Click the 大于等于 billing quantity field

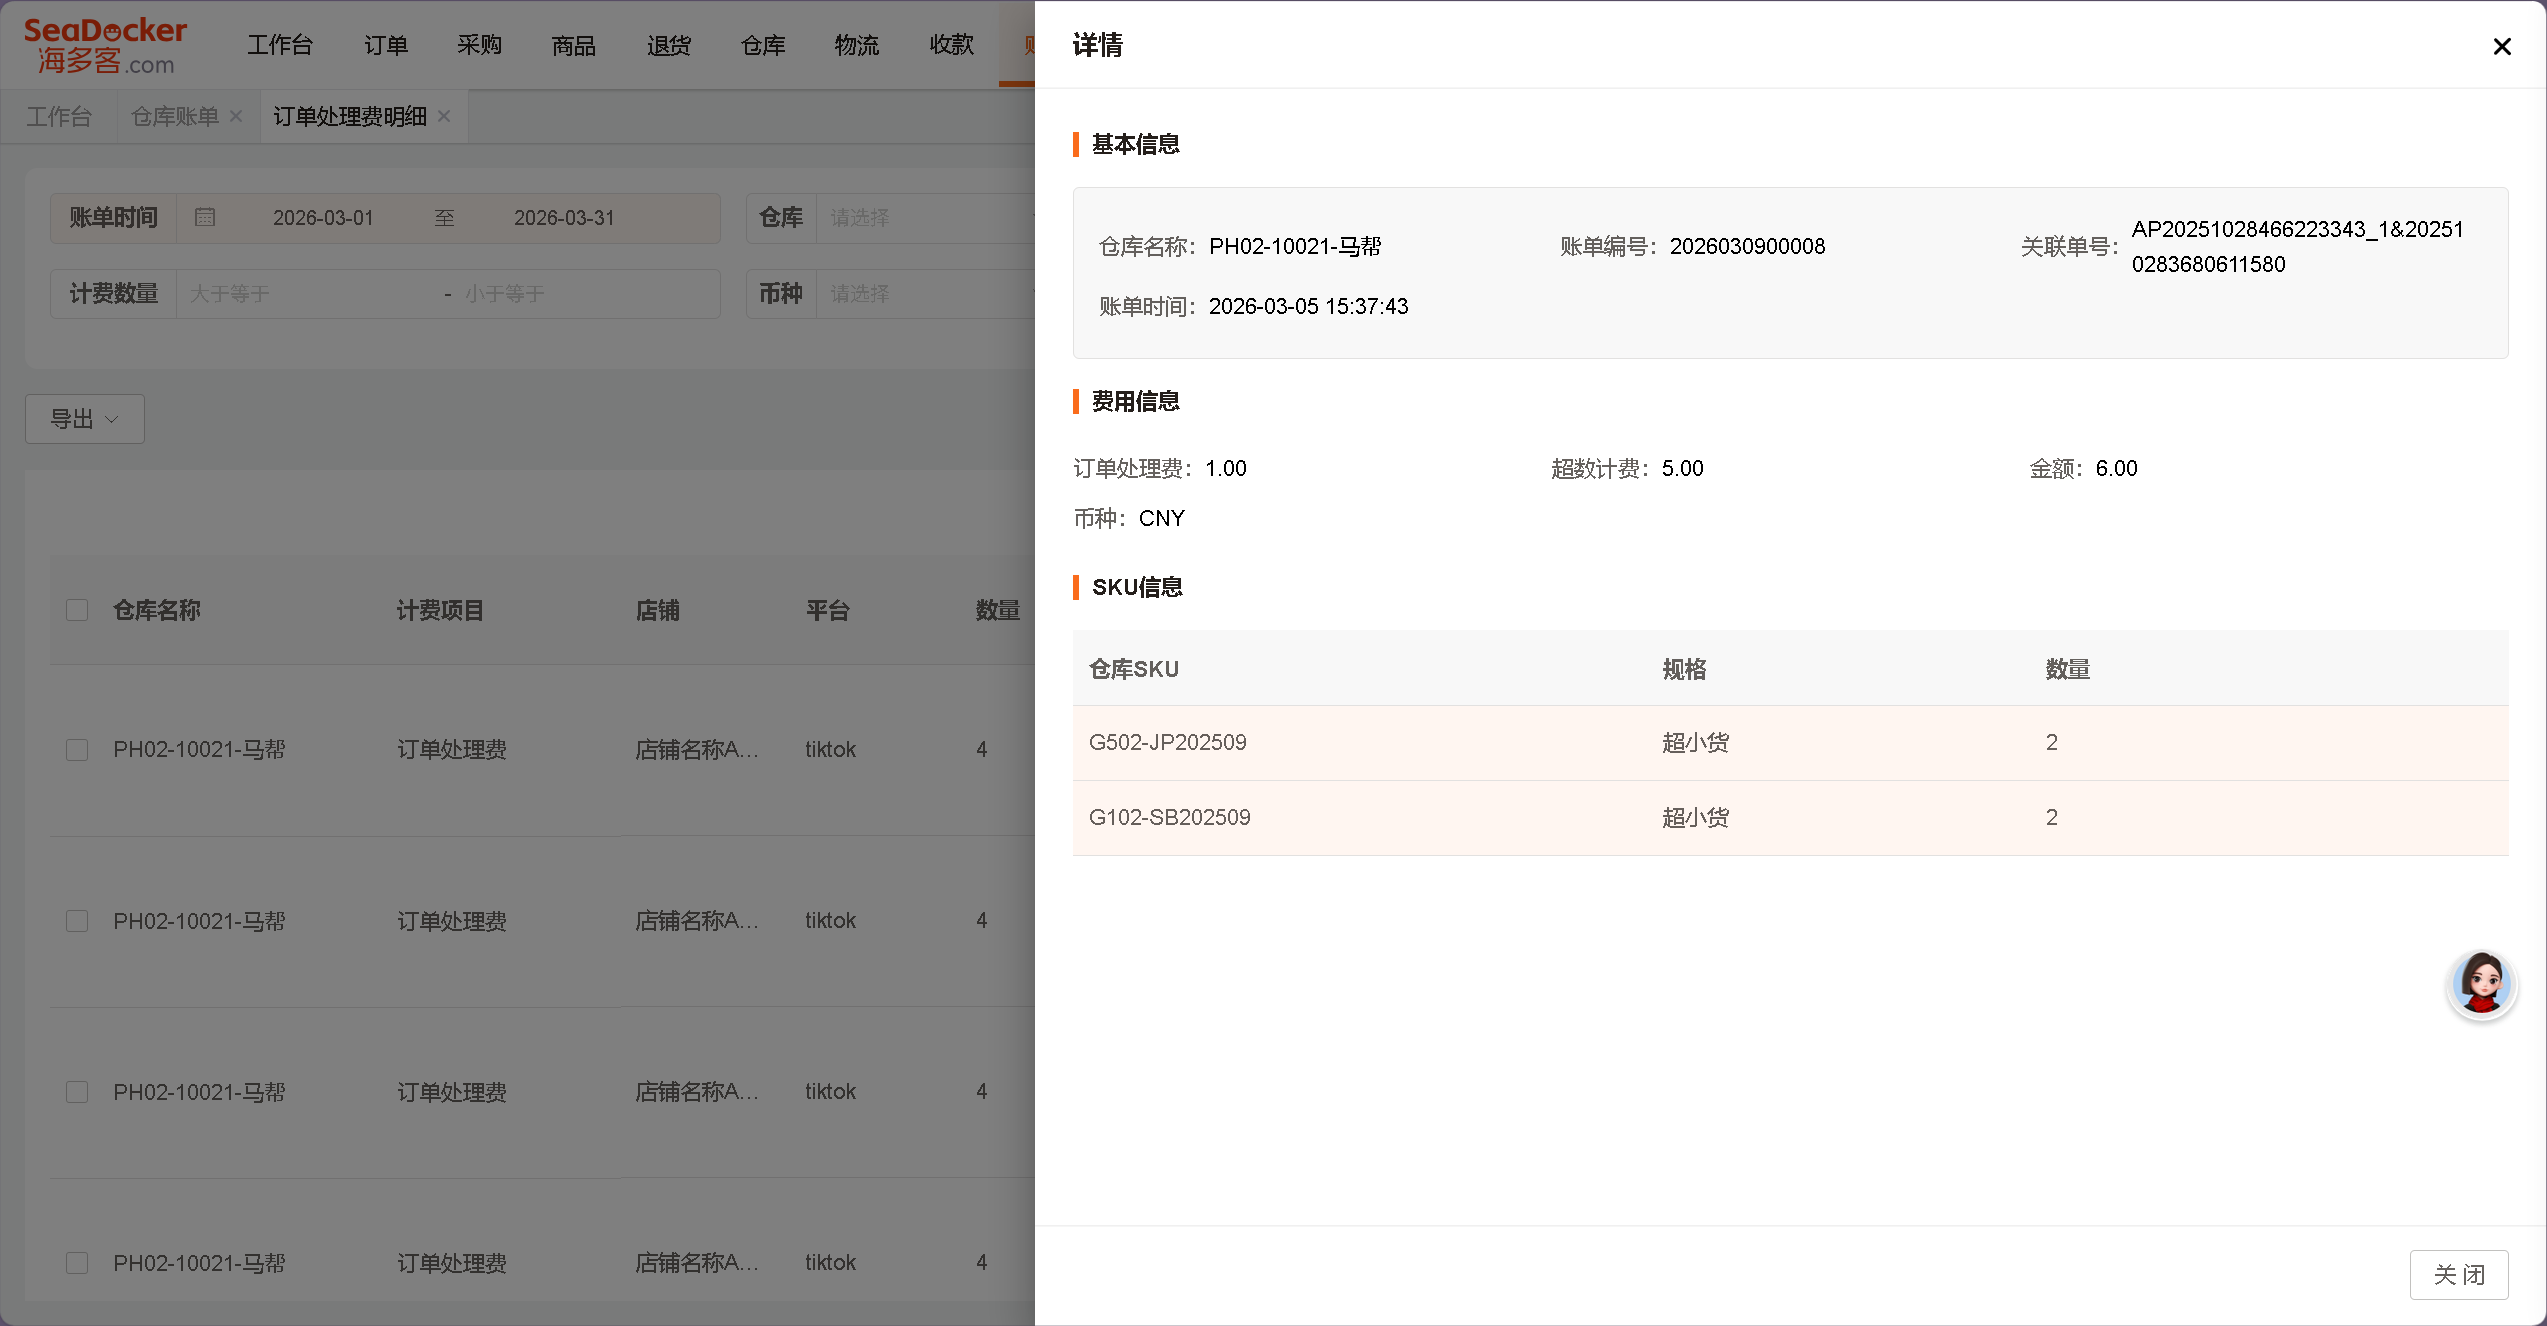tap(300, 293)
